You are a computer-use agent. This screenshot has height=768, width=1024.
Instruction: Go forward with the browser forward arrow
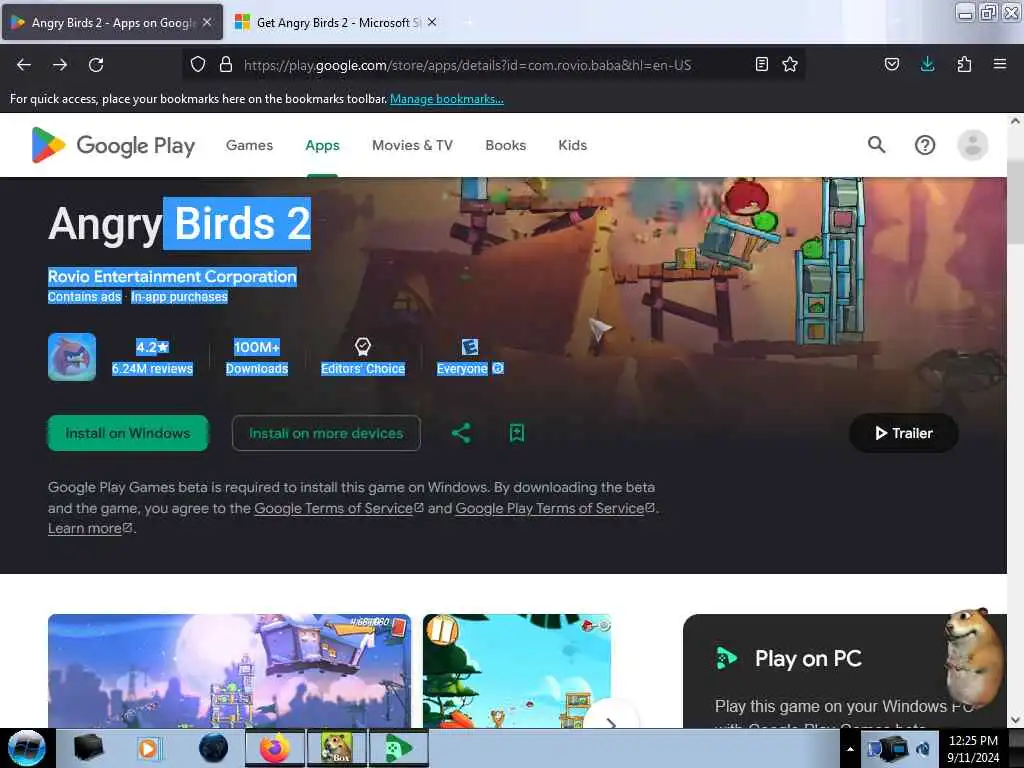(x=60, y=65)
